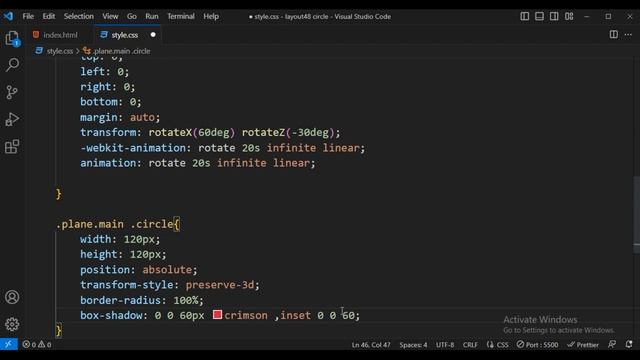The height and width of the screenshot is (360, 640).
Task: Open the Selection menu
Action: point(78,16)
